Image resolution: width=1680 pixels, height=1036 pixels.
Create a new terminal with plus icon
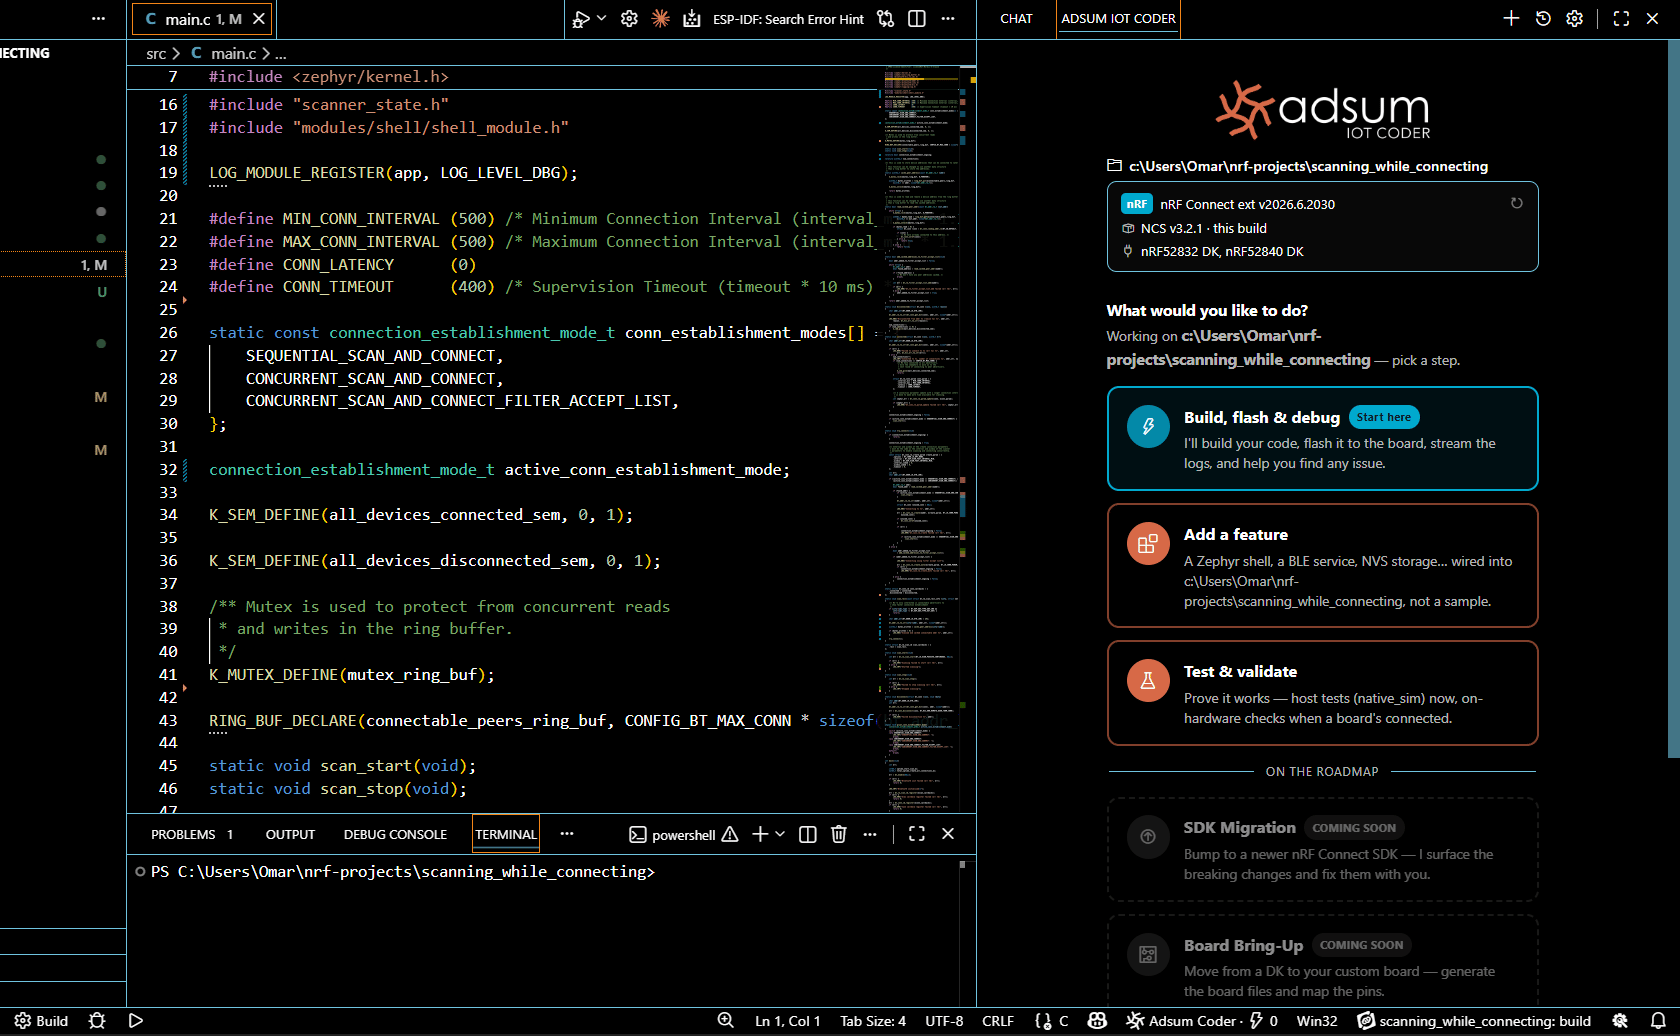tap(760, 834)
